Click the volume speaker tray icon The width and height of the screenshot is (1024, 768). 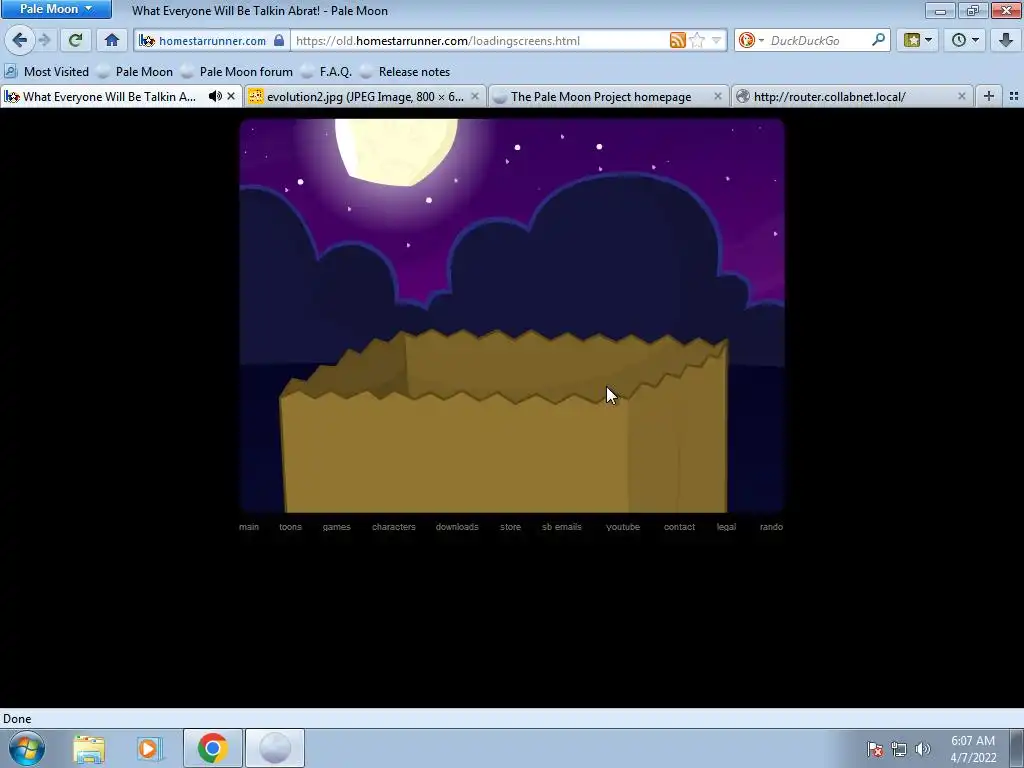click(922, 749)
